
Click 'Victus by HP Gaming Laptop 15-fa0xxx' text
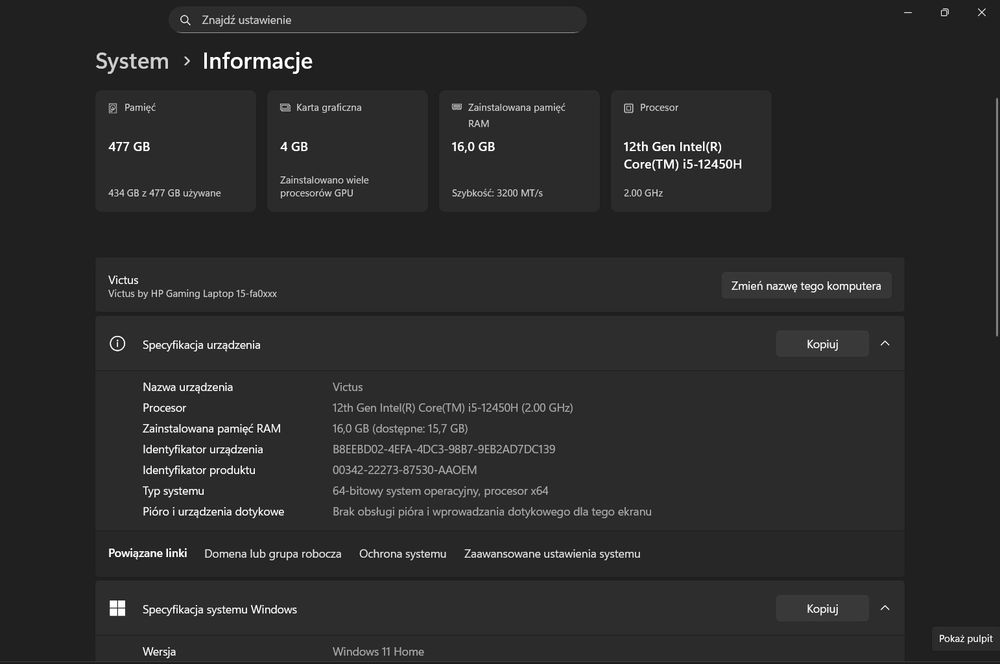point(192,293)
